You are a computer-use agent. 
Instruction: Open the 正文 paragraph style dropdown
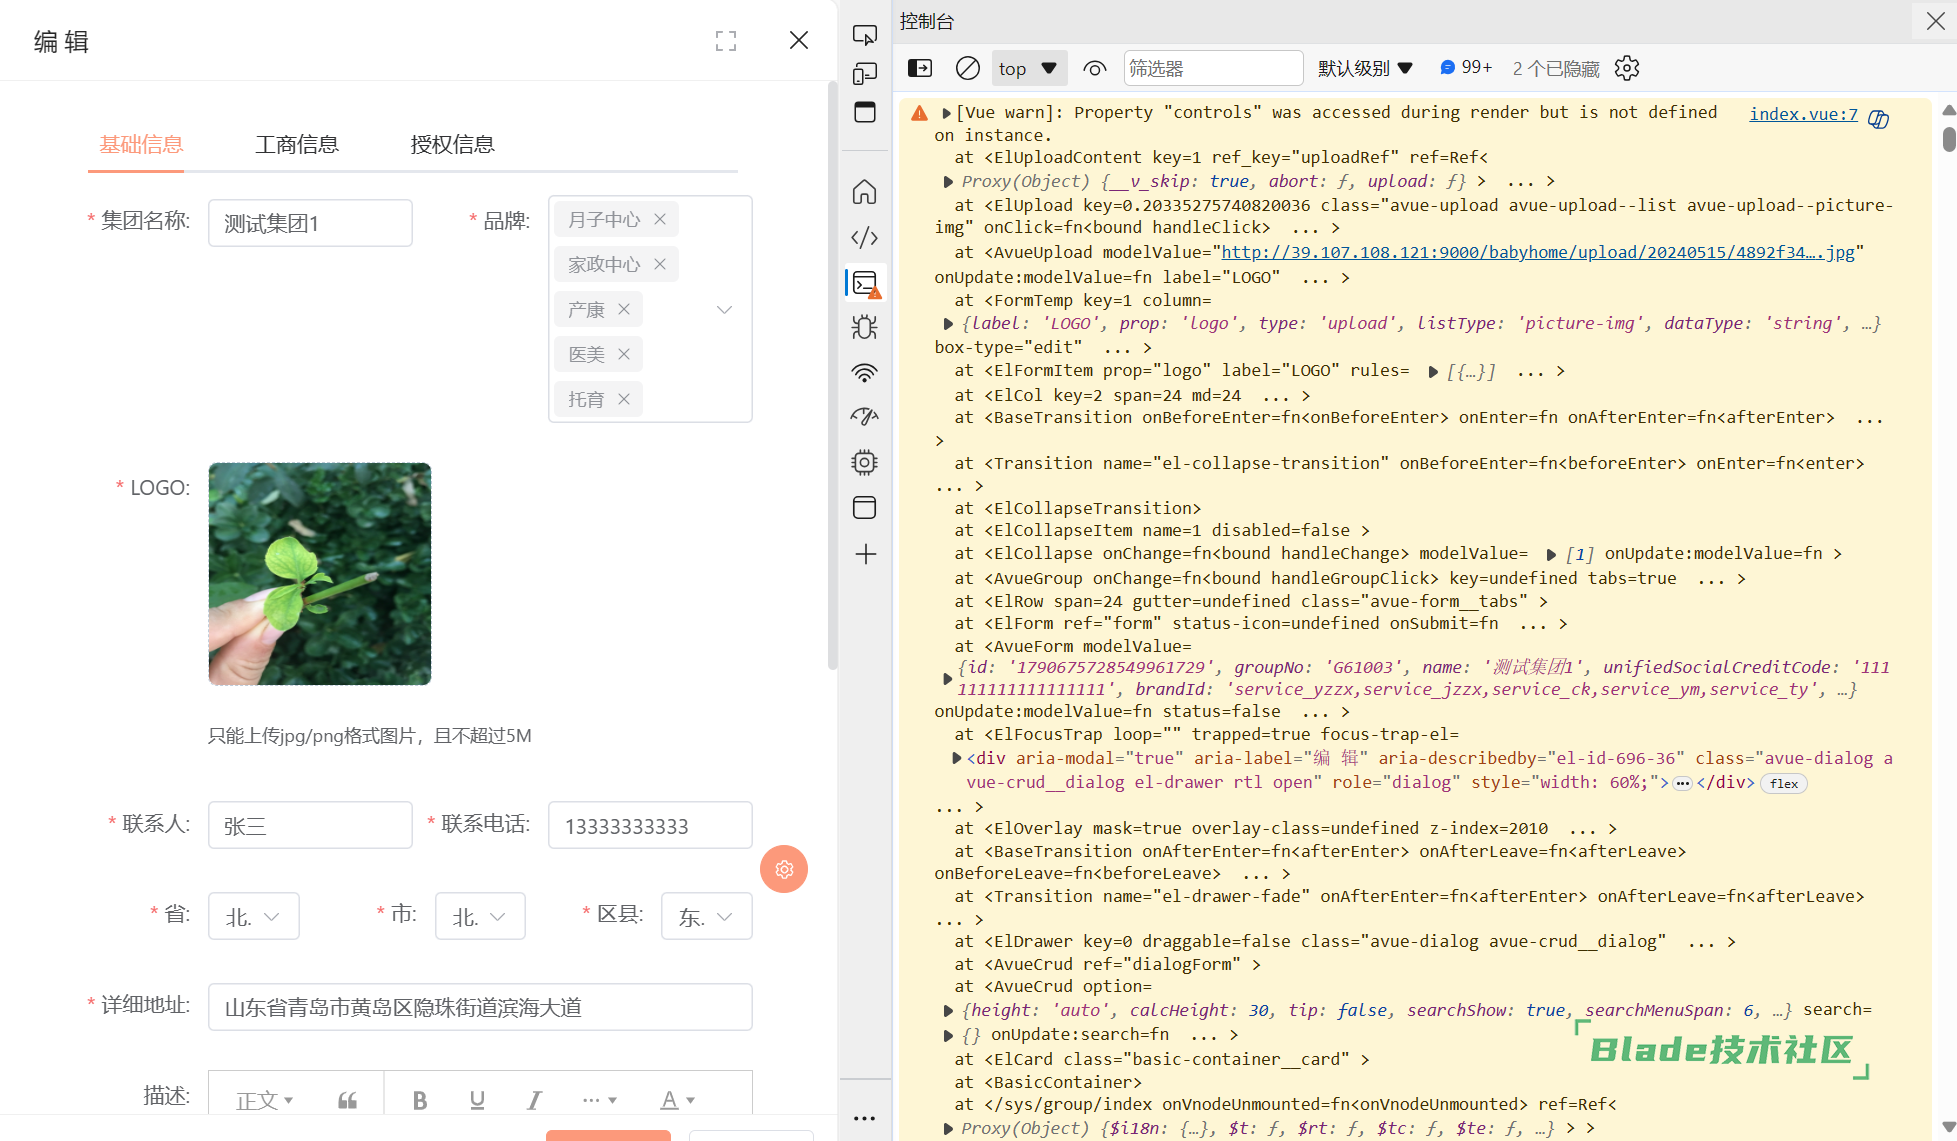[265, 1100]
